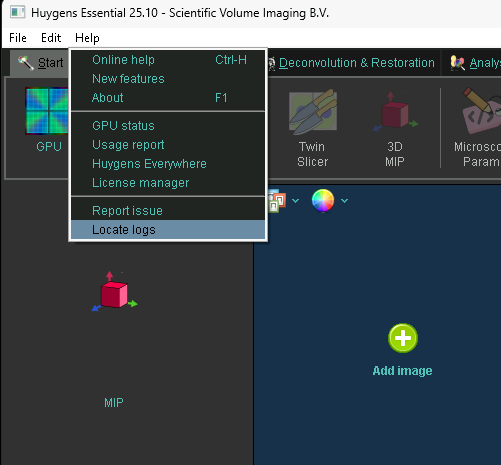
Task: Click the icon on the Analysis tab
Action: pos(457,63)
